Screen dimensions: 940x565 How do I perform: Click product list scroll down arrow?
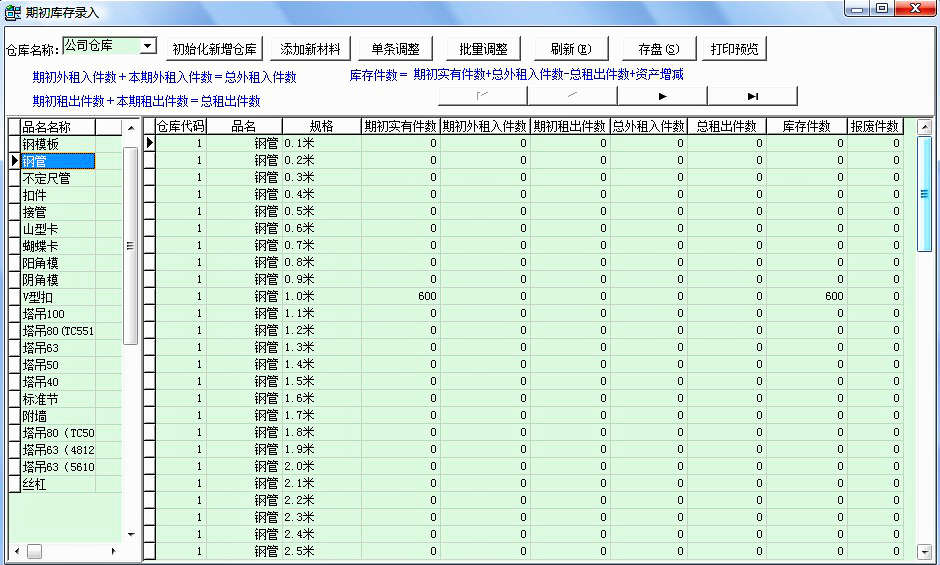click(131, 534)
